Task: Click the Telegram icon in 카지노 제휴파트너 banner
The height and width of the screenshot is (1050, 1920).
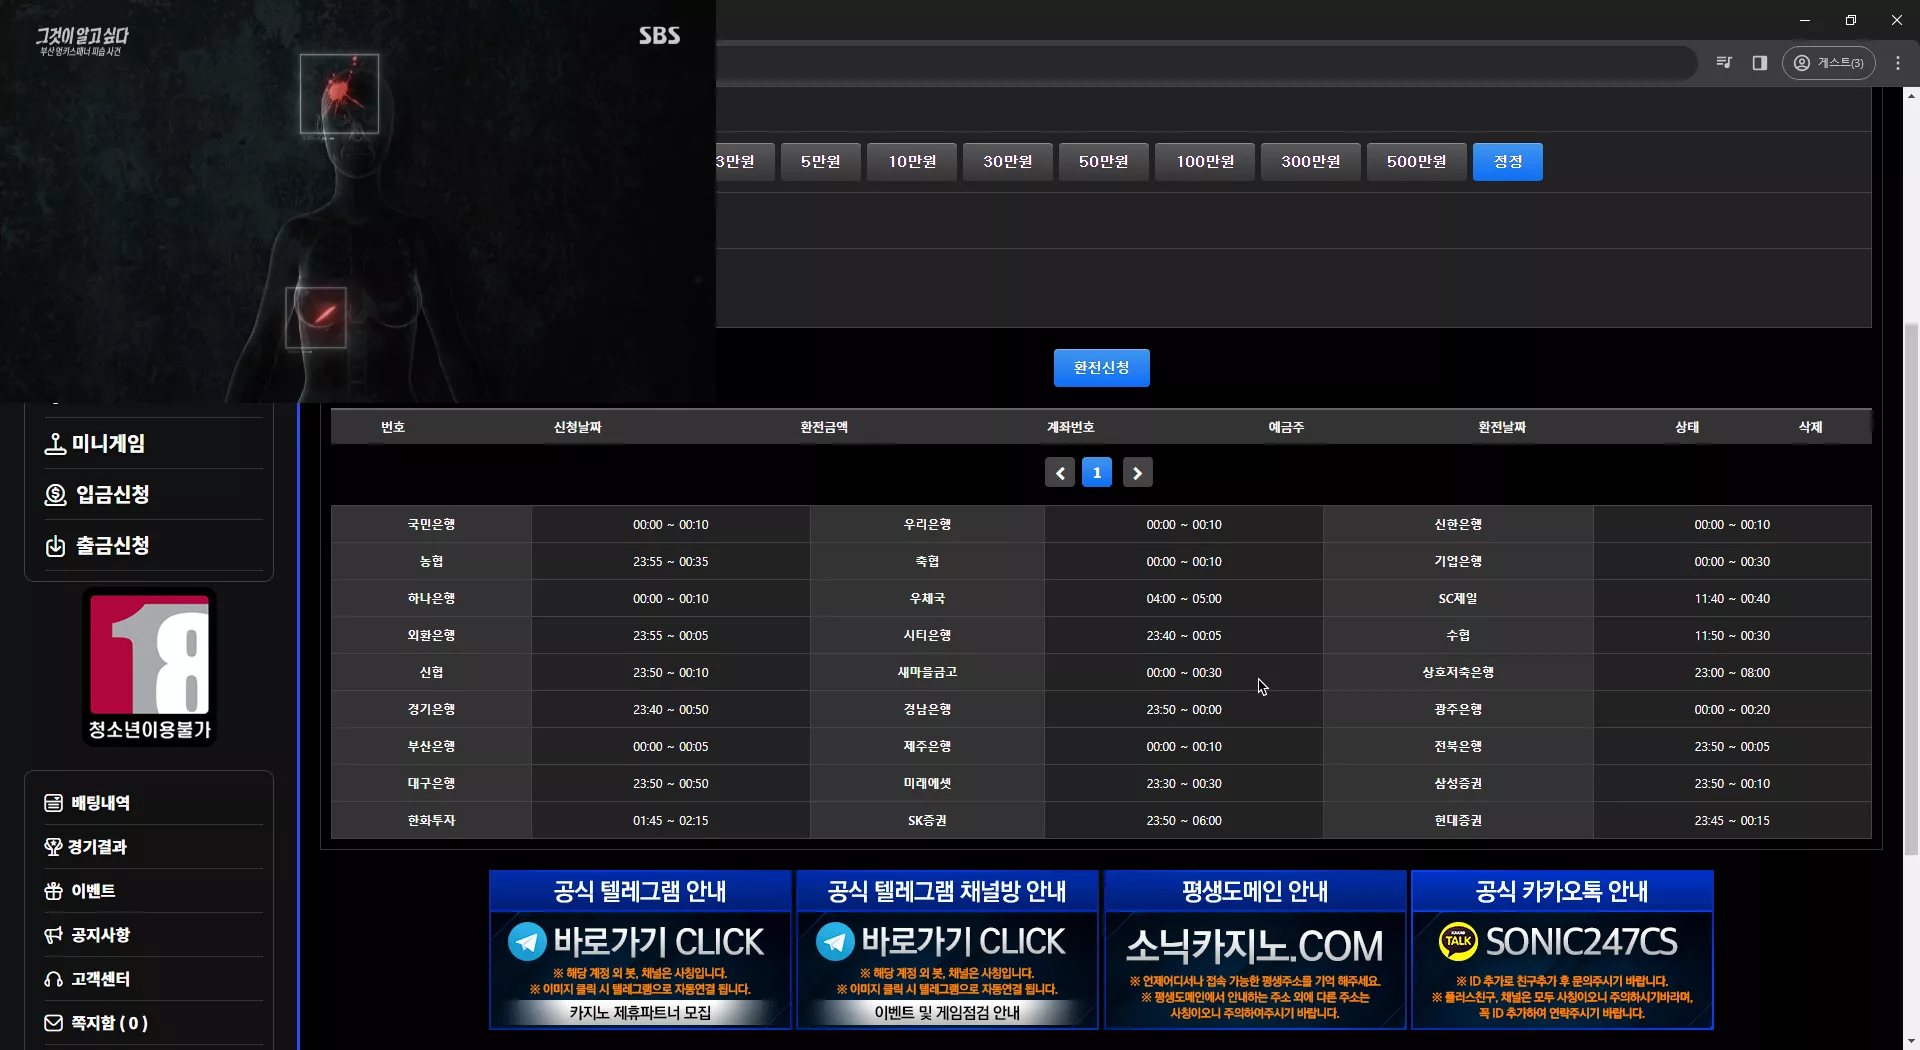Action: [527, 941]
